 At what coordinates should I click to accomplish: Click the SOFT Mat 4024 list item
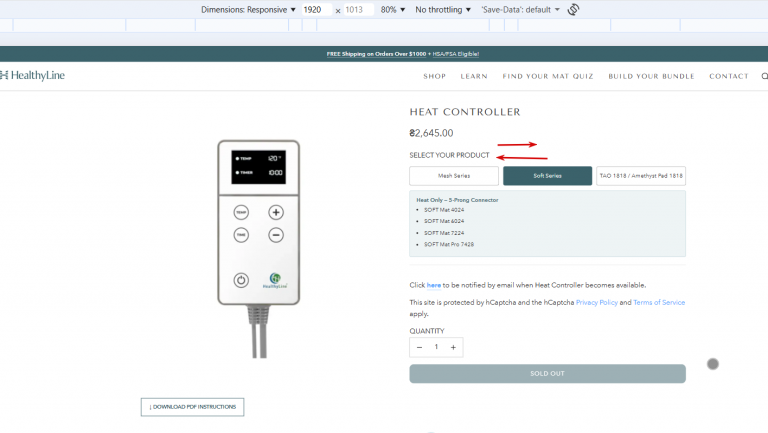pos(444,210)
